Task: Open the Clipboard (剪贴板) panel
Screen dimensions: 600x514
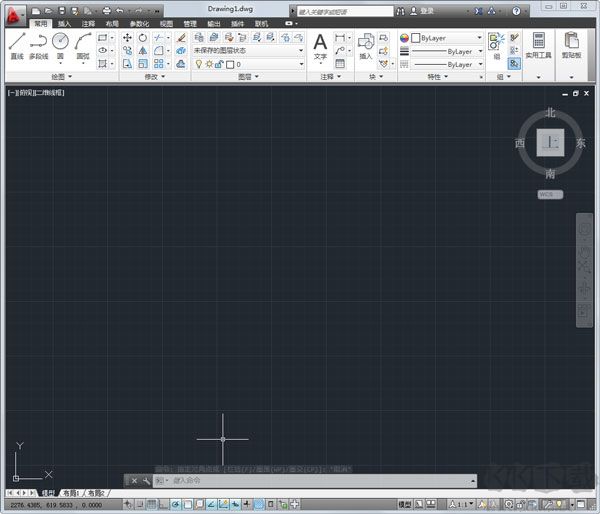Action: click(x=571, y=45)
